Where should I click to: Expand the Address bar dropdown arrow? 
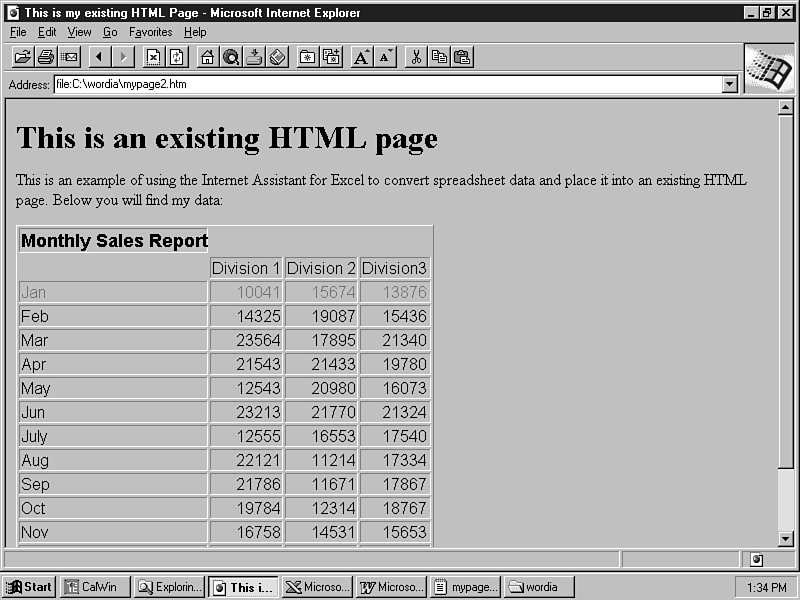pos(729,85)
